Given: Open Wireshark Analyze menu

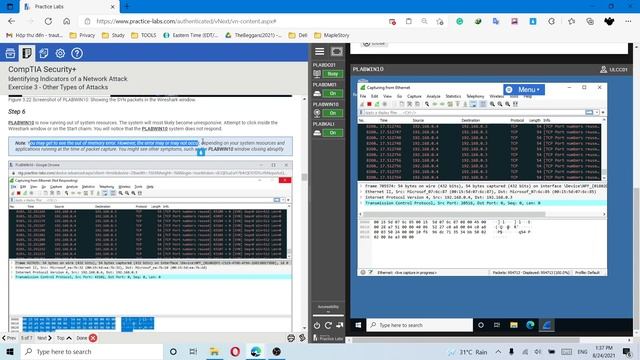Looking at the screenshot, I should click(433, 96).
